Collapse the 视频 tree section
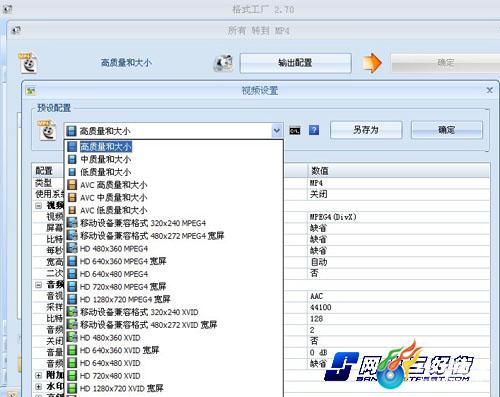 pyautogui.click(x=39, y=206)
